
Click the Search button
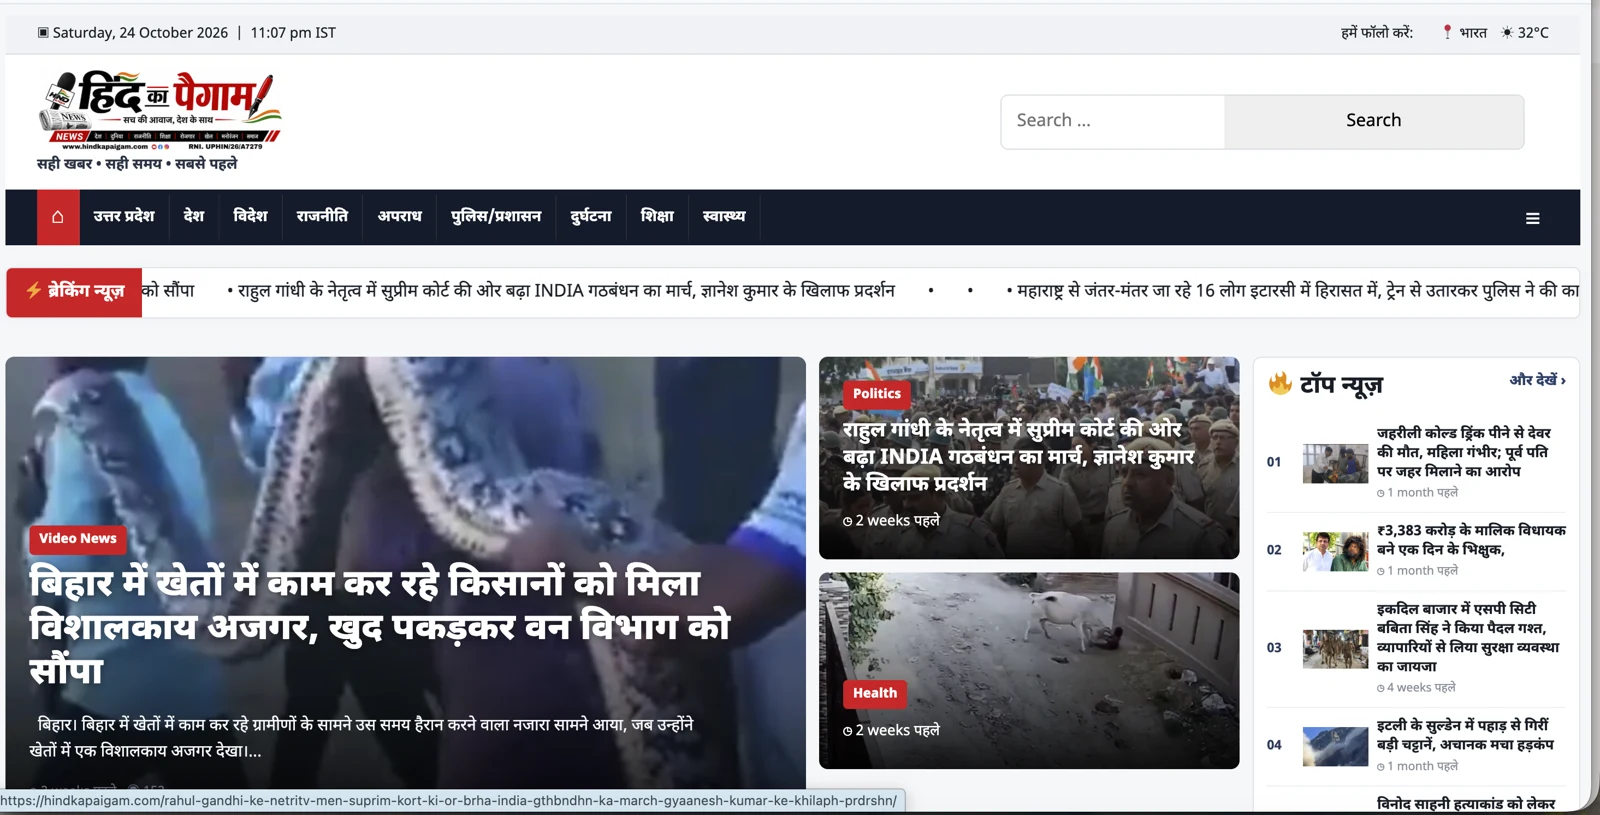(1373, 121)
